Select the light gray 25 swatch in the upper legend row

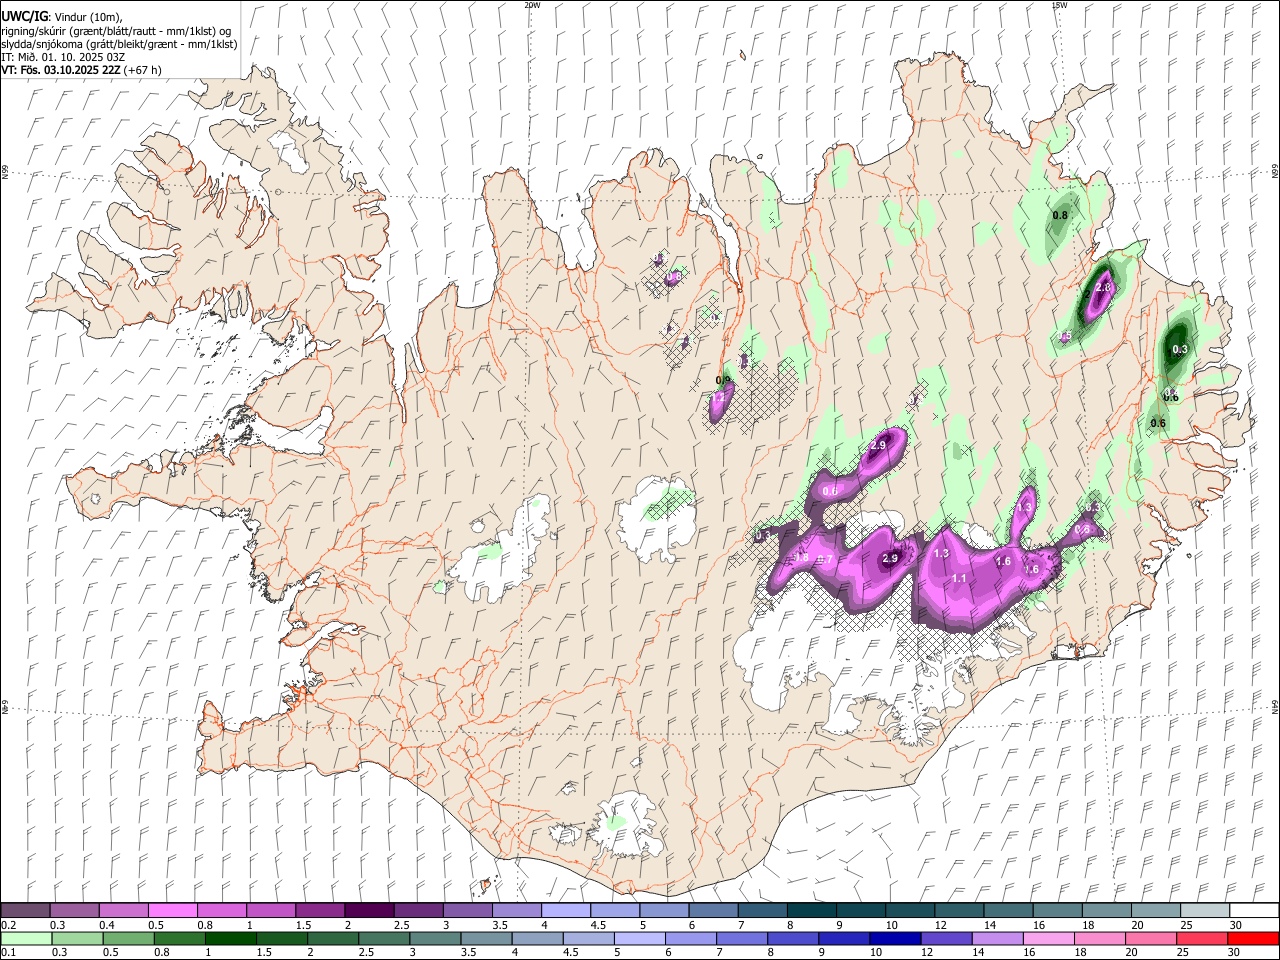tap(1204, 911)
